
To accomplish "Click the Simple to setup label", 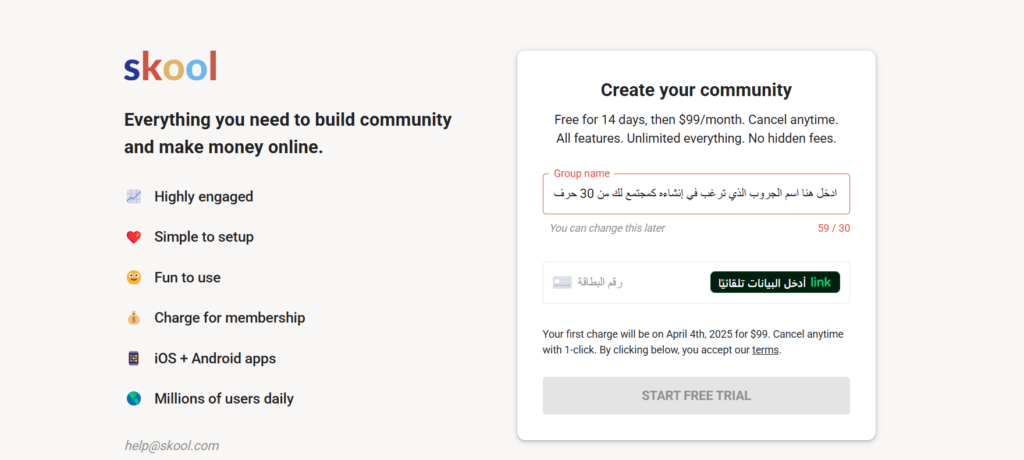I will [x=204, y=237].
